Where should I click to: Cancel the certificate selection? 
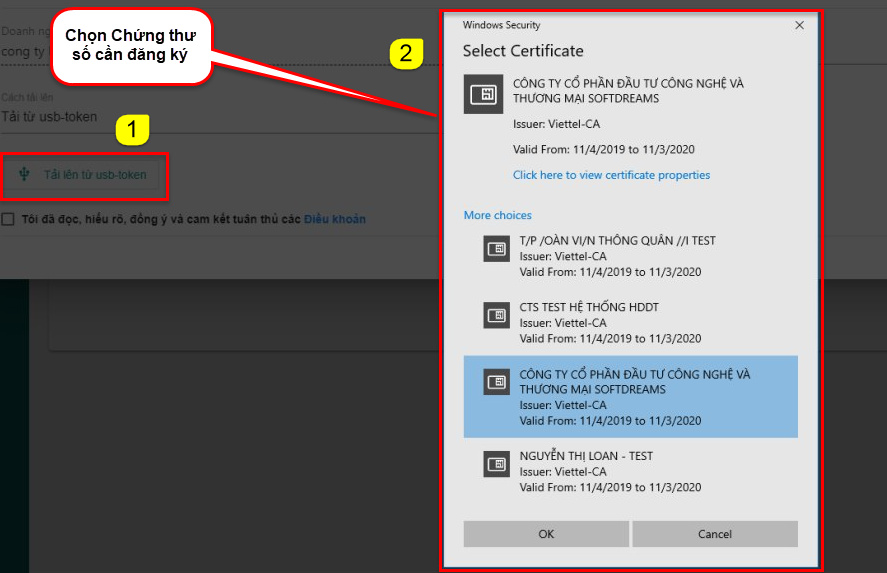coord(715,534)
